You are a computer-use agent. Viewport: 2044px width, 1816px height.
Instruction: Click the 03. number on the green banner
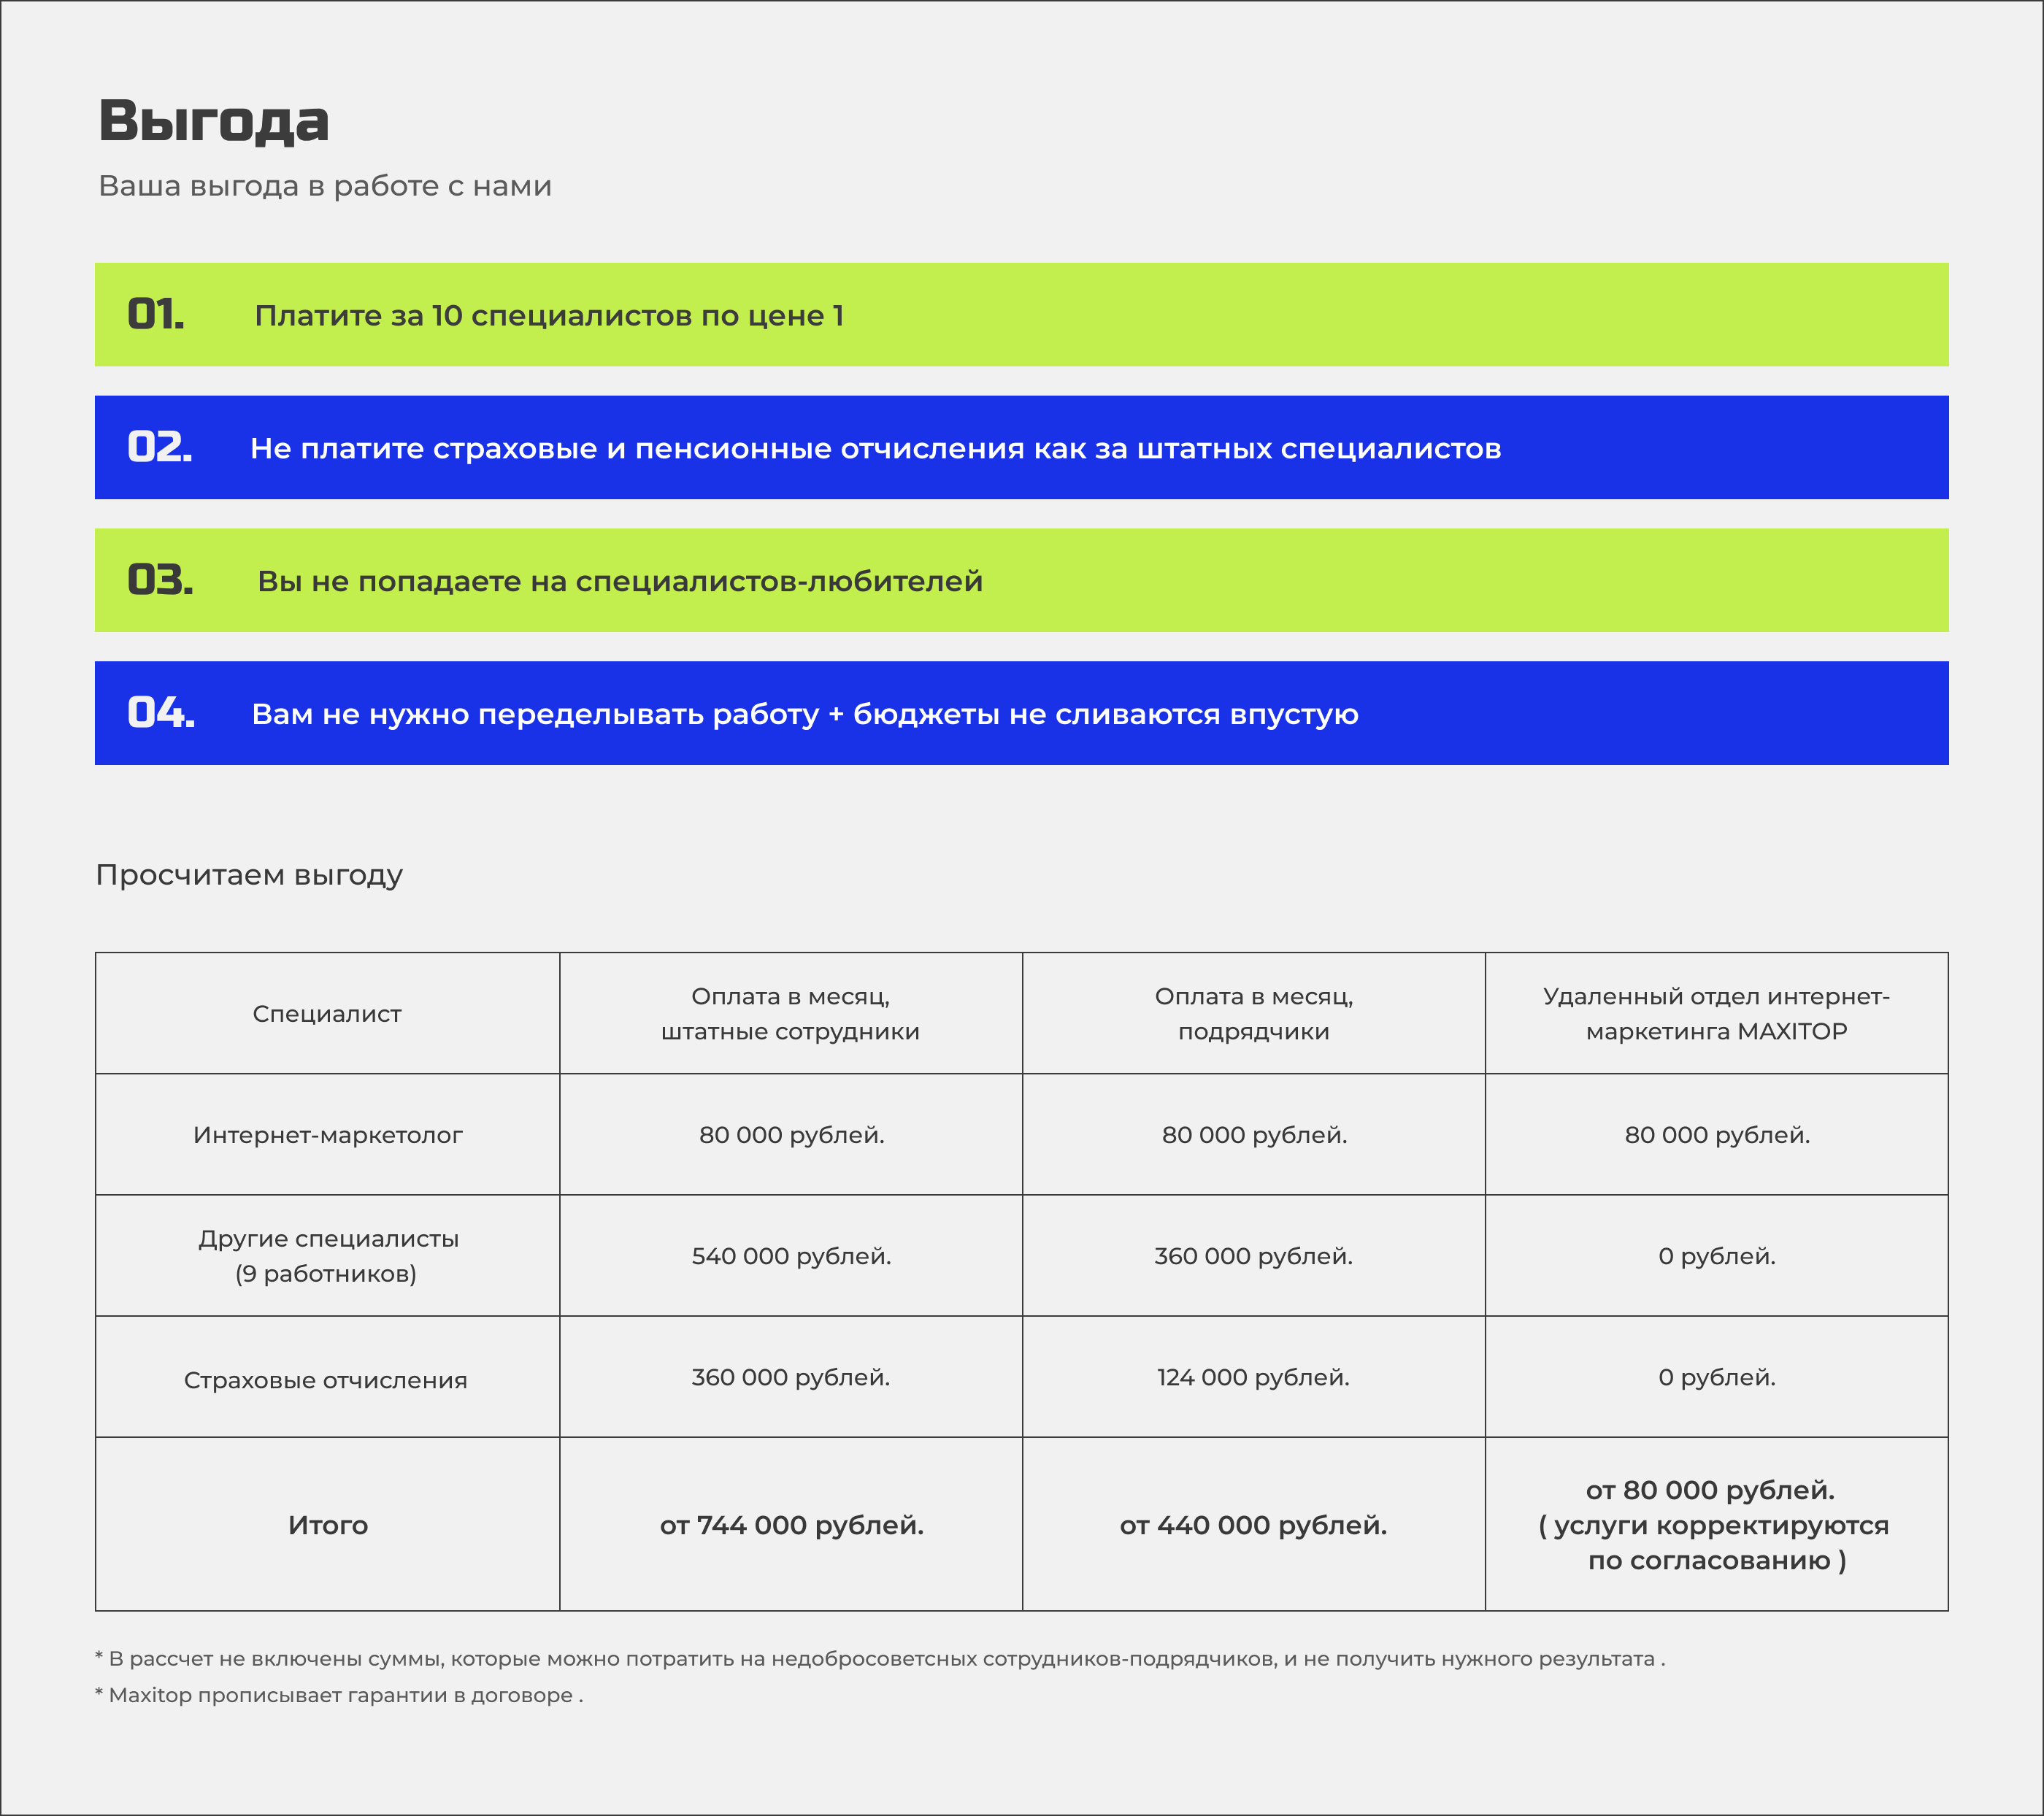pyautogui.click(x=160, y=581)
